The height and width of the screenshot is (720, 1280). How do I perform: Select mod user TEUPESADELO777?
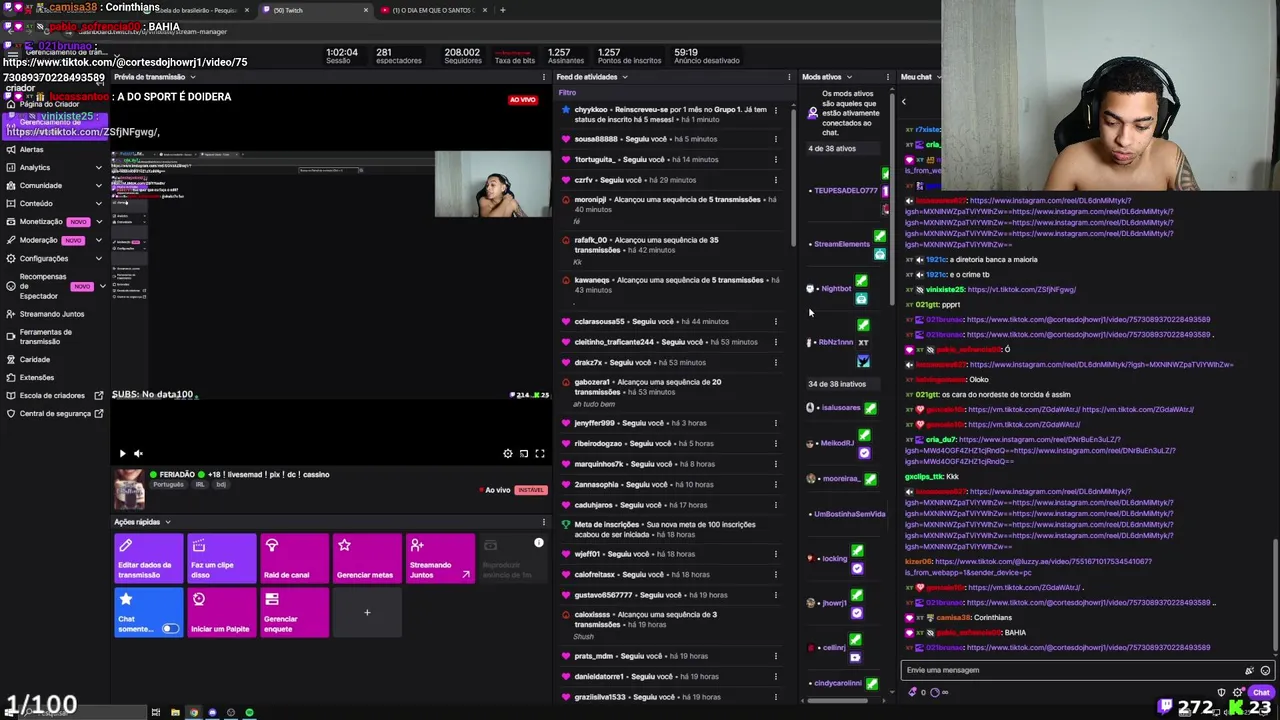[846, 190]
